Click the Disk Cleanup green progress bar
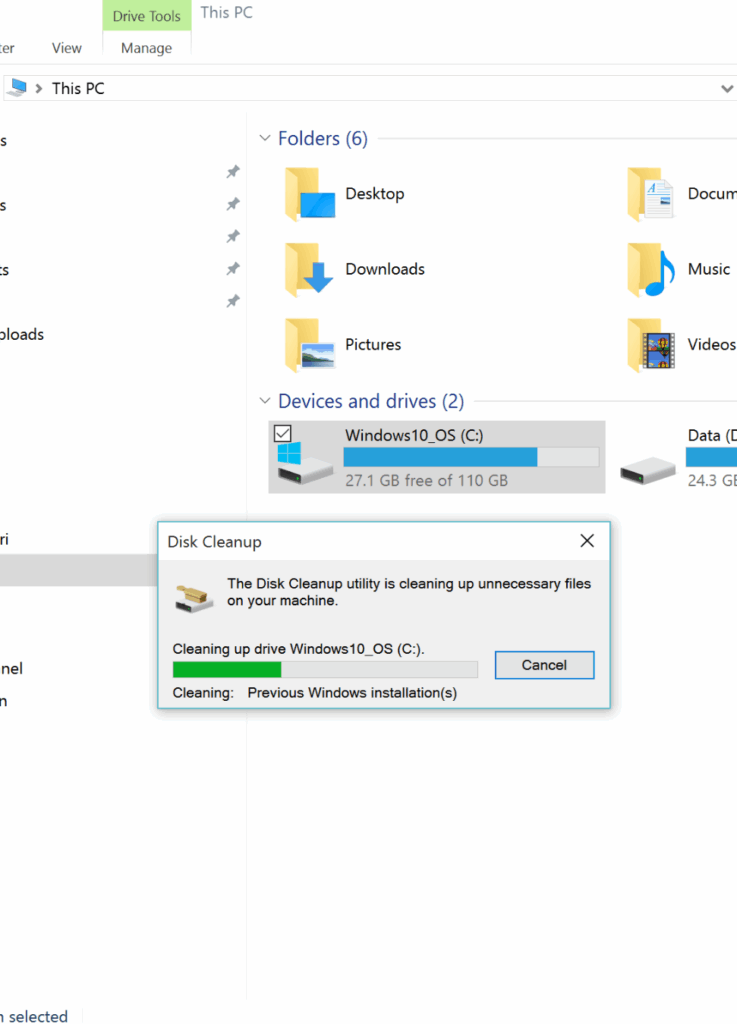The image size is (737, 1024). 325,669
